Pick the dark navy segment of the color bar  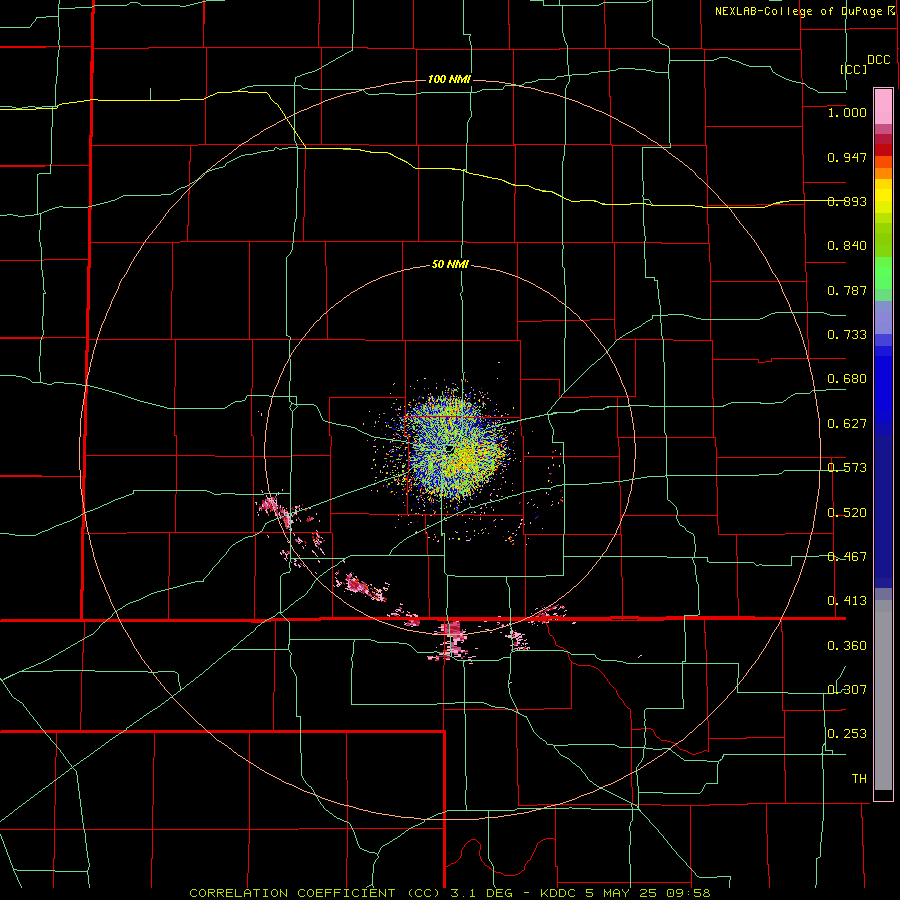[x=883, y=505]
